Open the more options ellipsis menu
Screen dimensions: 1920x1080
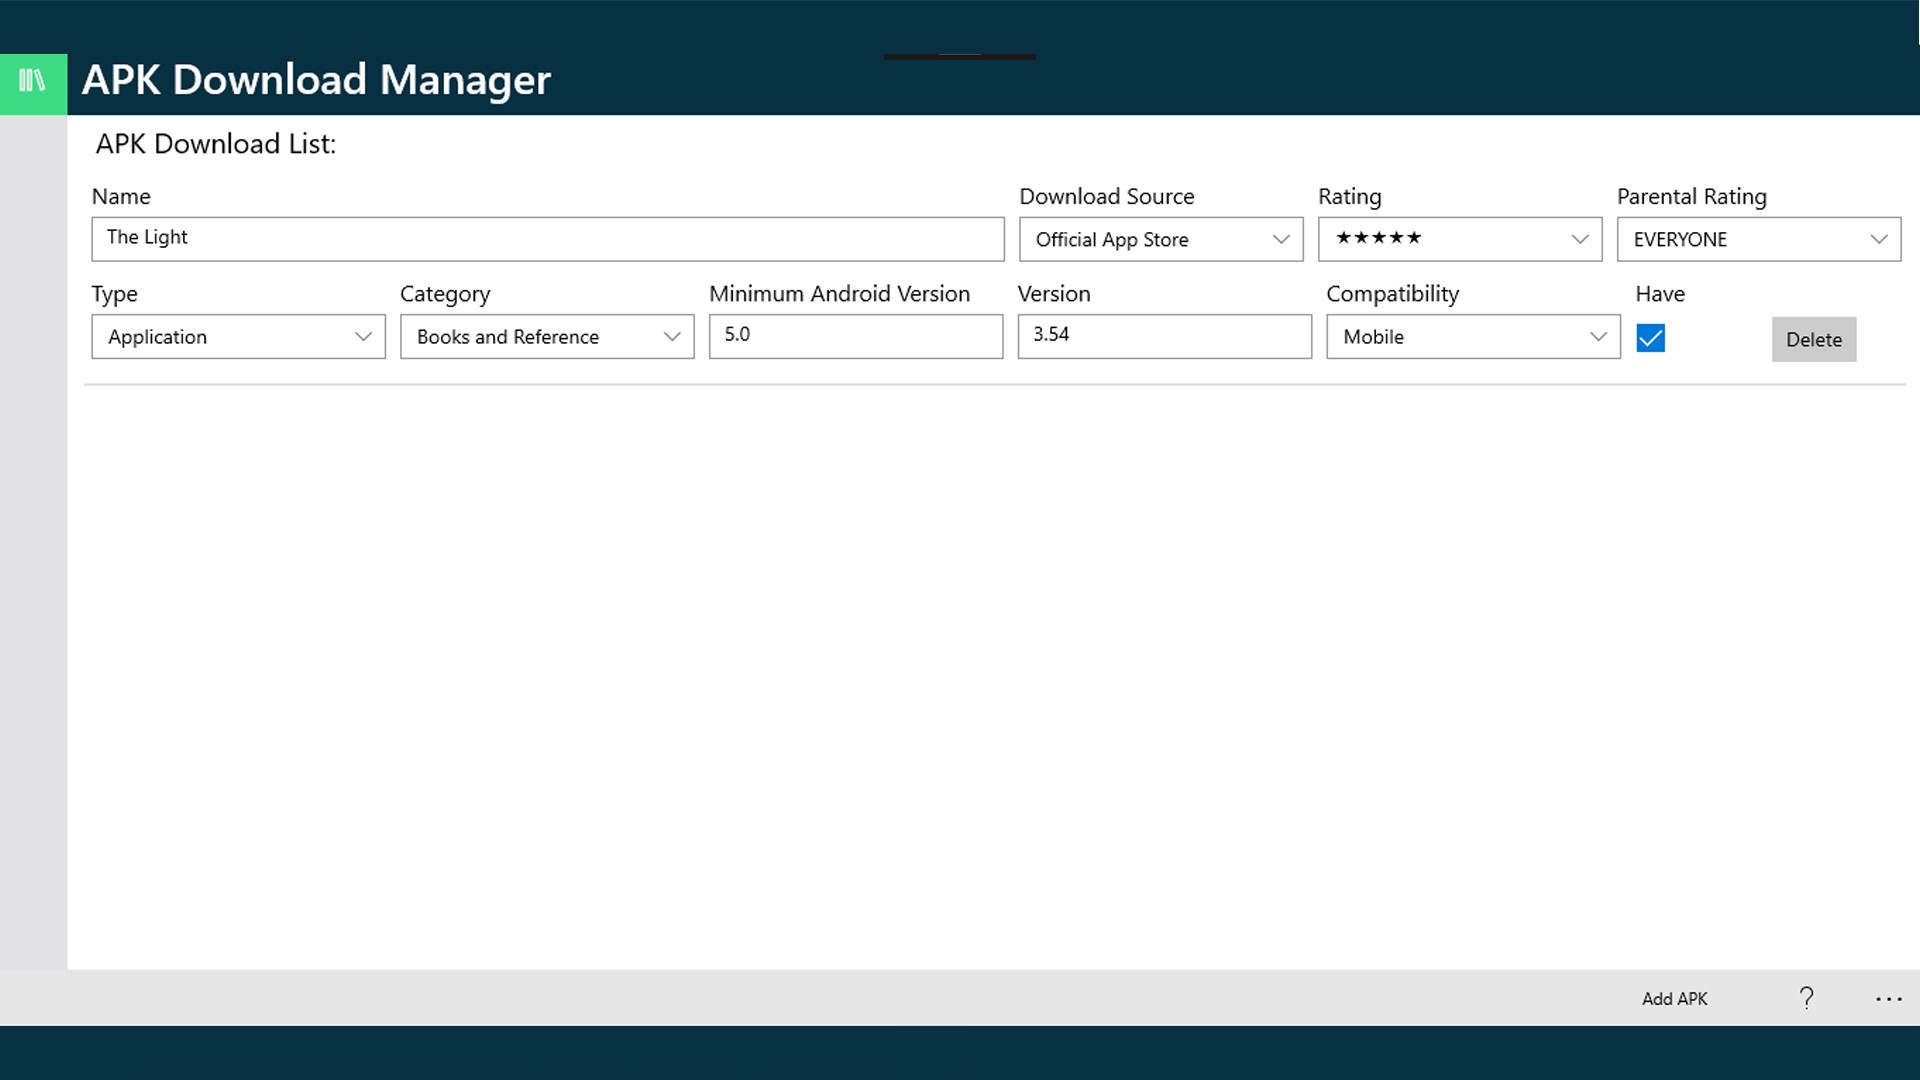[x=1888, y=998]
